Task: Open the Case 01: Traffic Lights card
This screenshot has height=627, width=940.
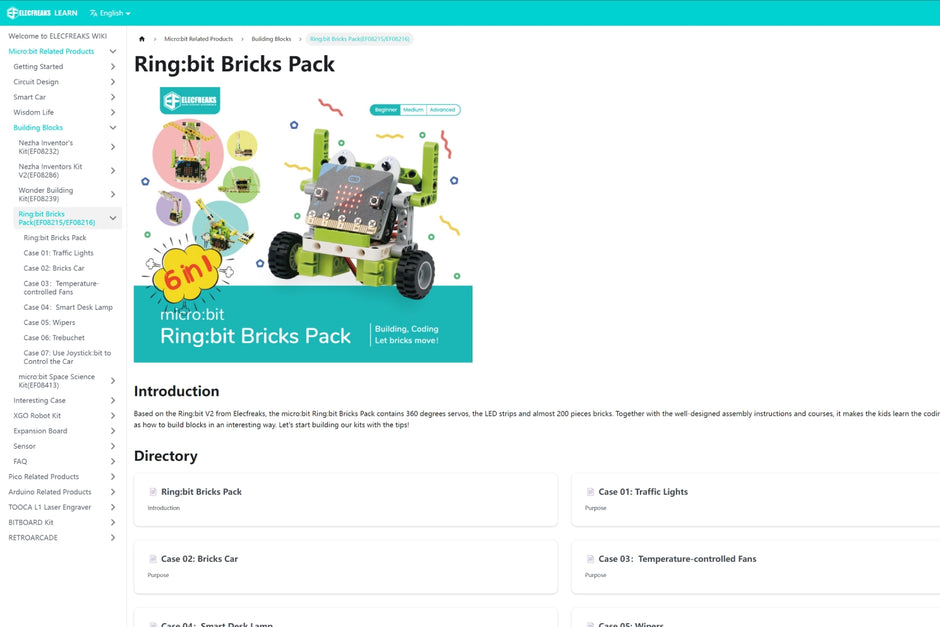Action: [755, 500]
